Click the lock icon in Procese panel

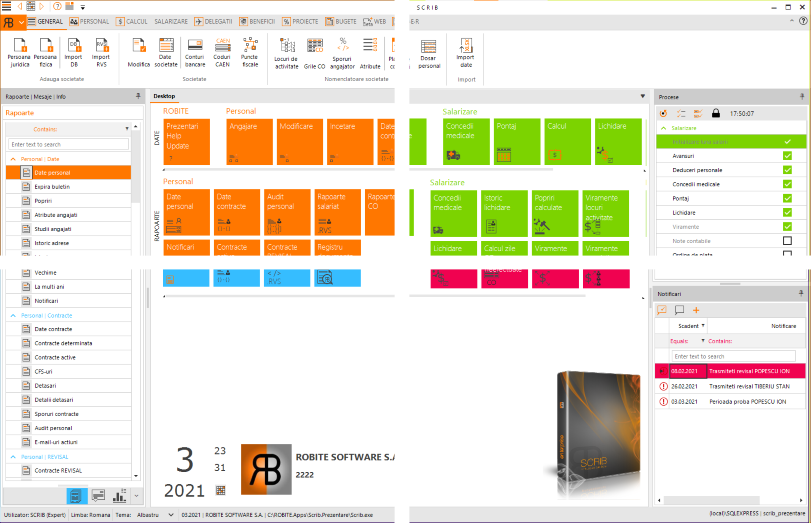[x=715, y=113]
